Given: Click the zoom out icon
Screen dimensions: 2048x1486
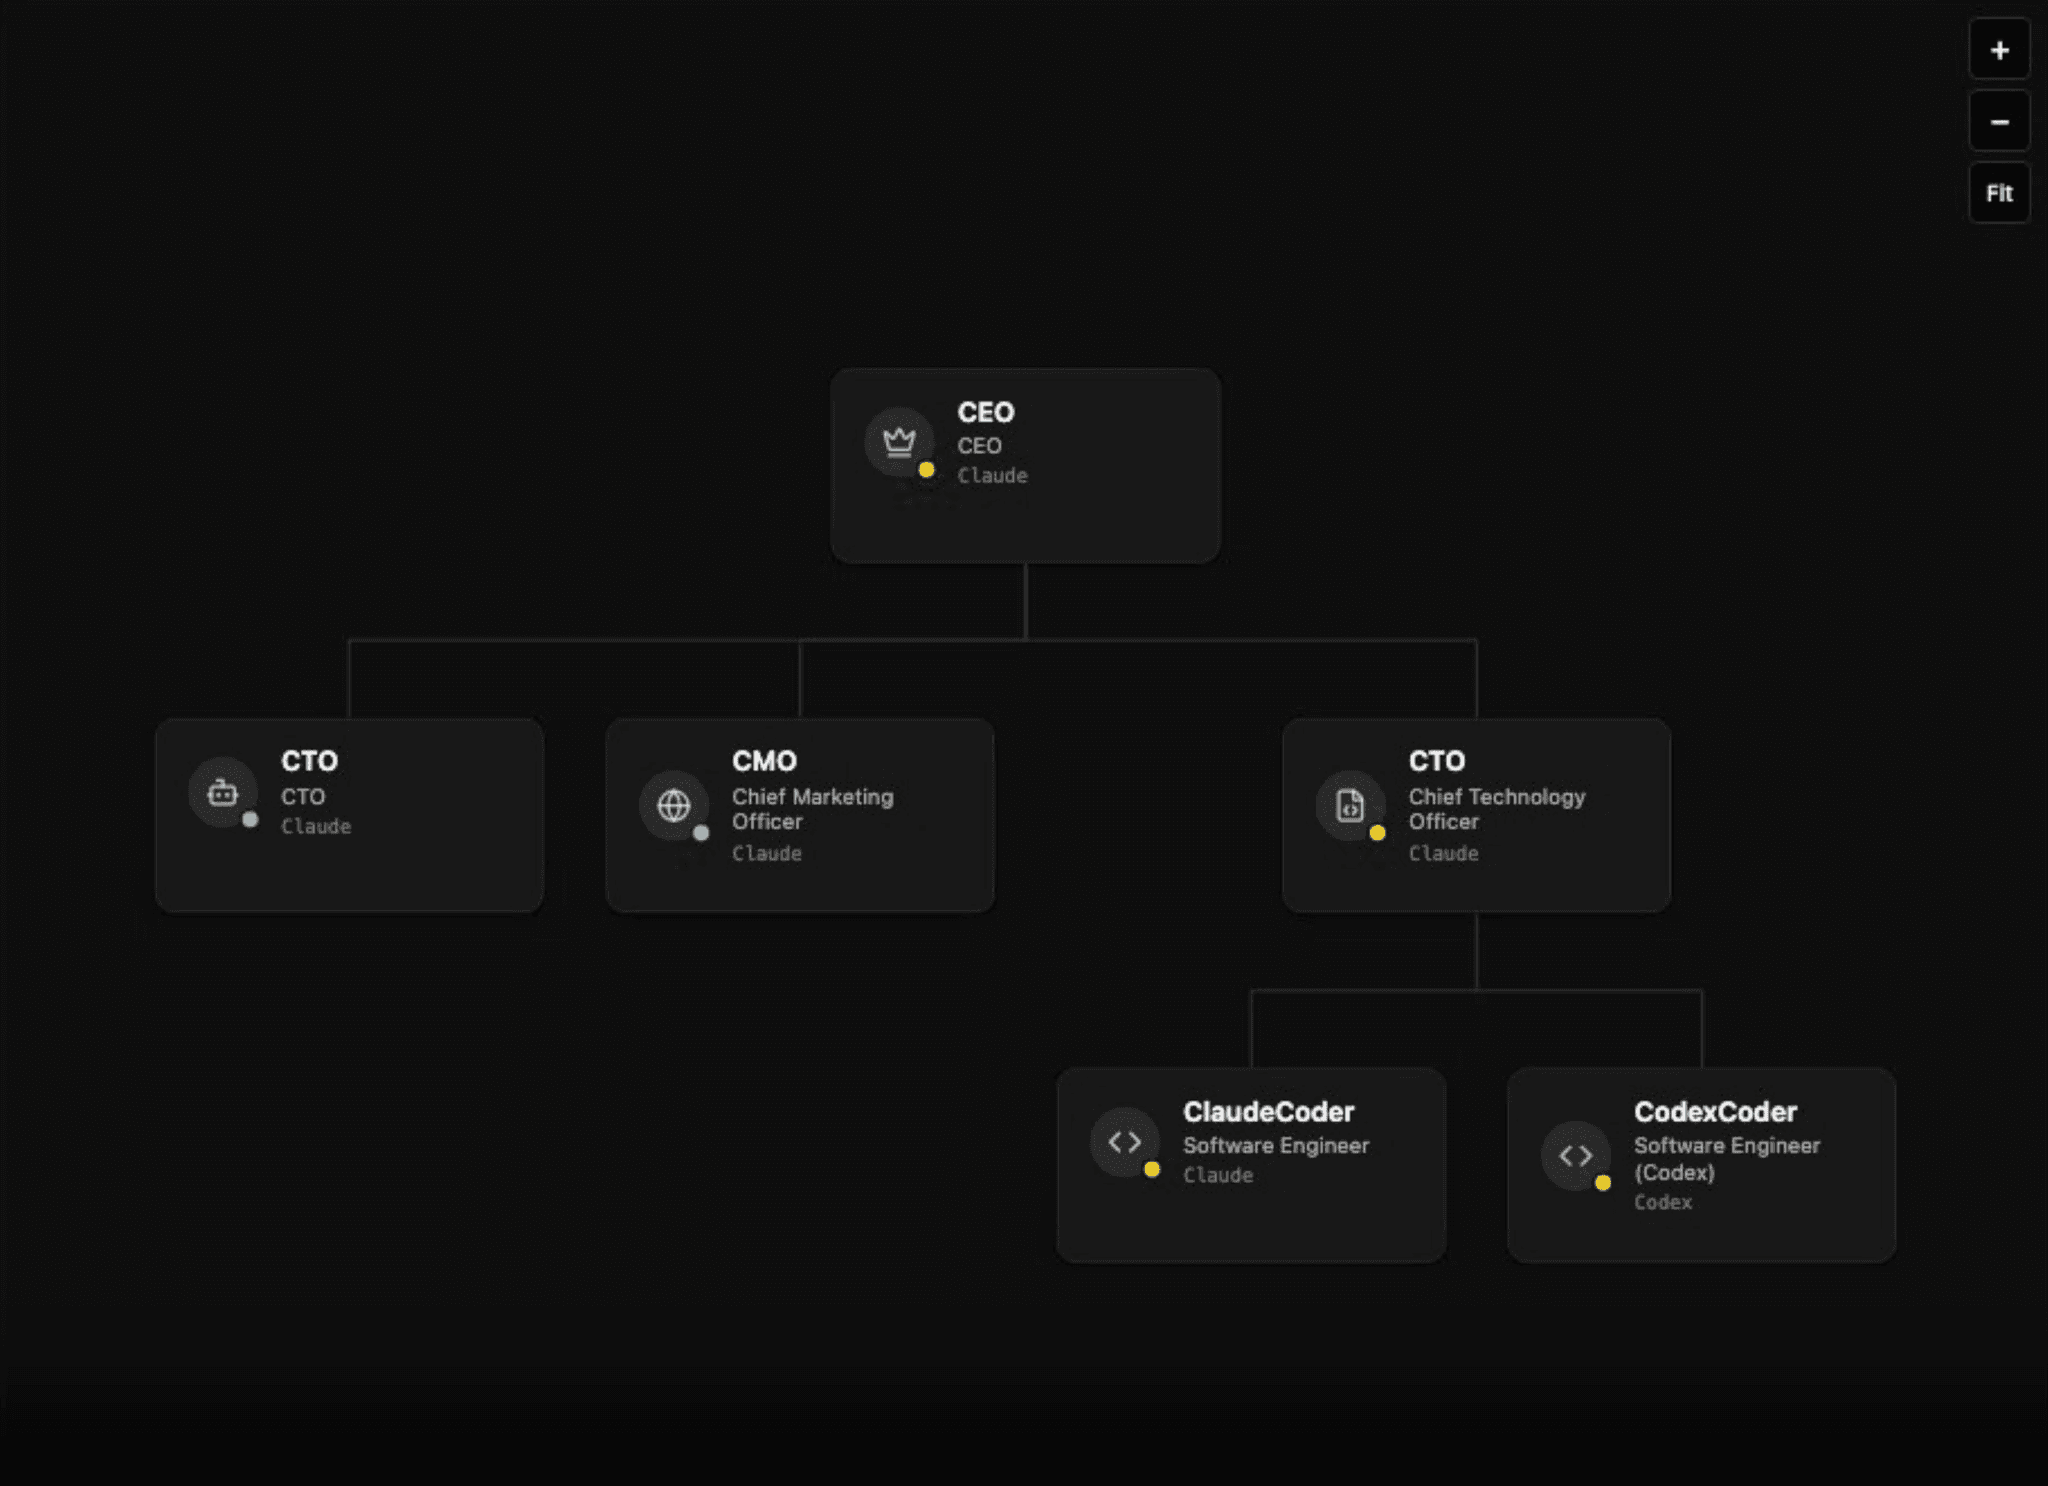Looking at the screenshot, I should pyautogui.click(x=1999, y=121).
